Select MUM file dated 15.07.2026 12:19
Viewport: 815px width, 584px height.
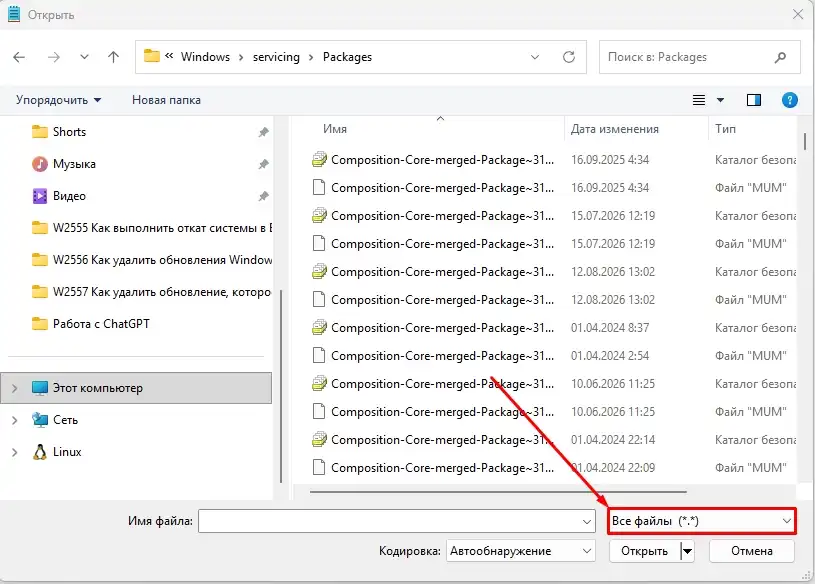point(554,244)
